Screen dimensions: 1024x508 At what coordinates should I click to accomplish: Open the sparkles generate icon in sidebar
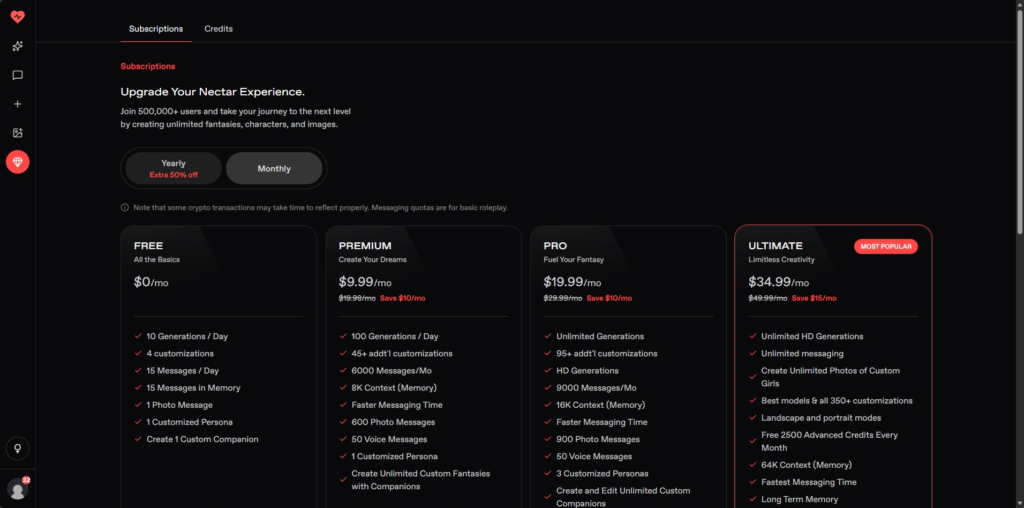(x=18, y=46)
